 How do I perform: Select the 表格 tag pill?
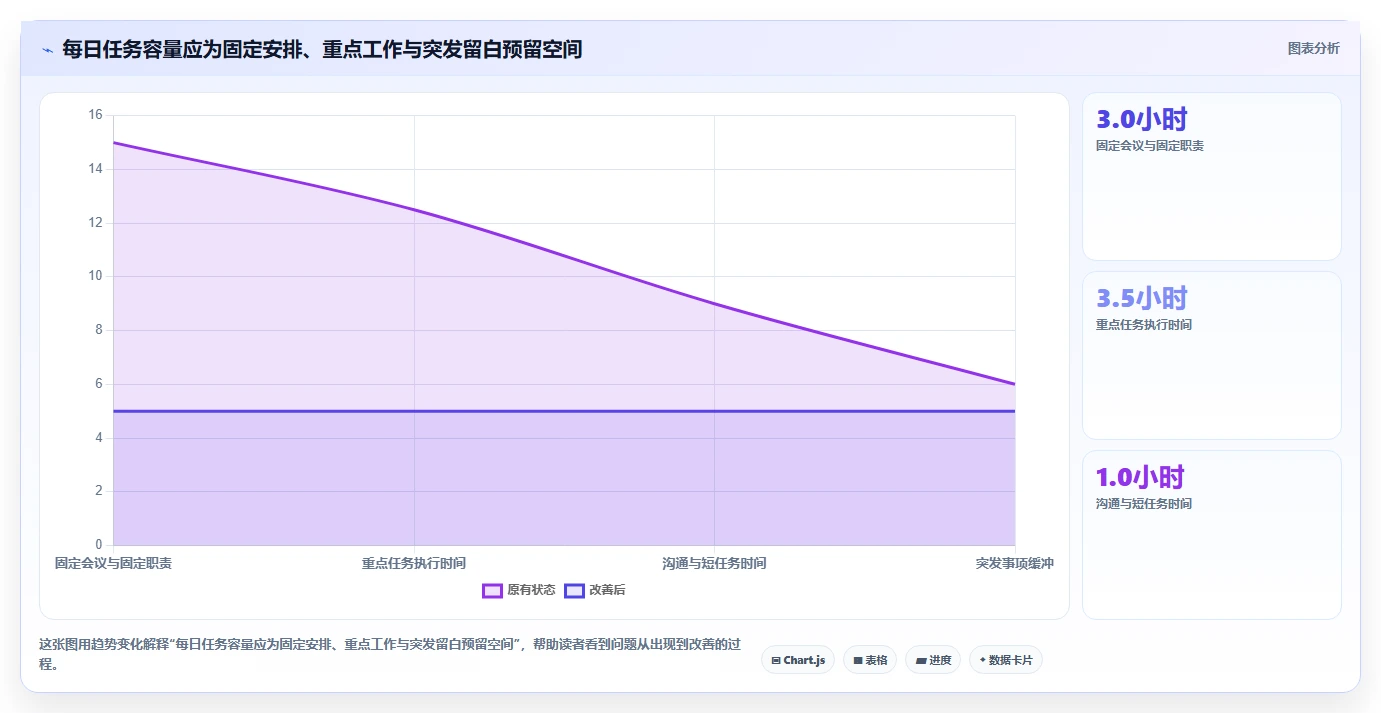point(870,660)
